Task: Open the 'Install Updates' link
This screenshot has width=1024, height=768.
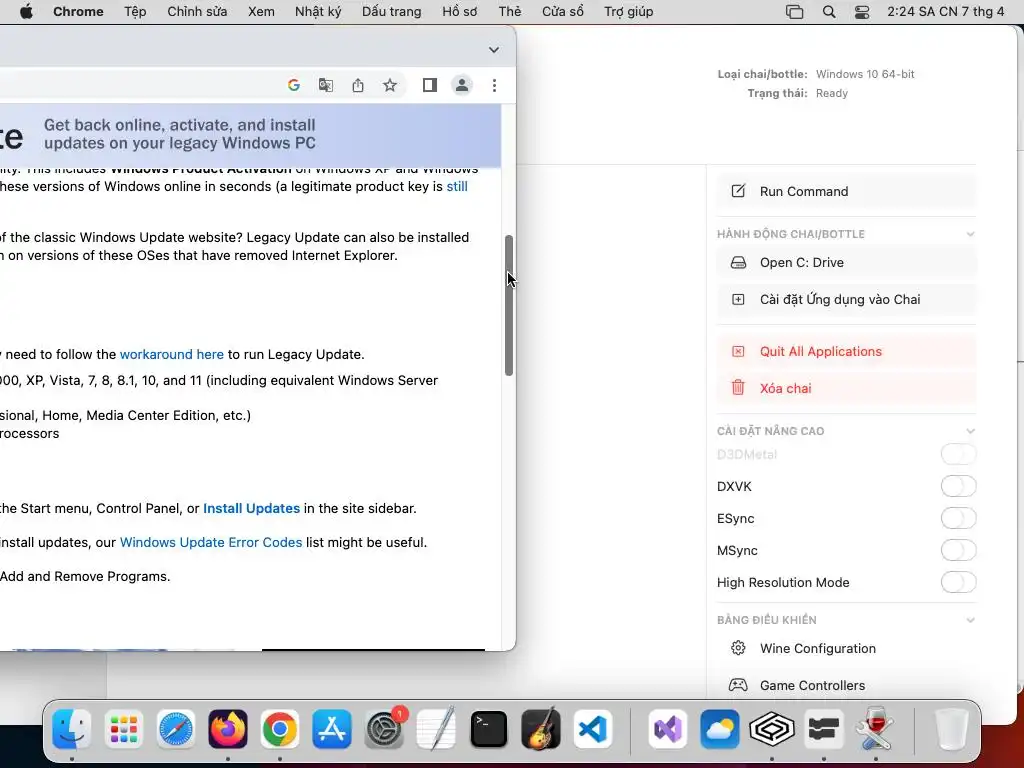Action: point(251,508)
